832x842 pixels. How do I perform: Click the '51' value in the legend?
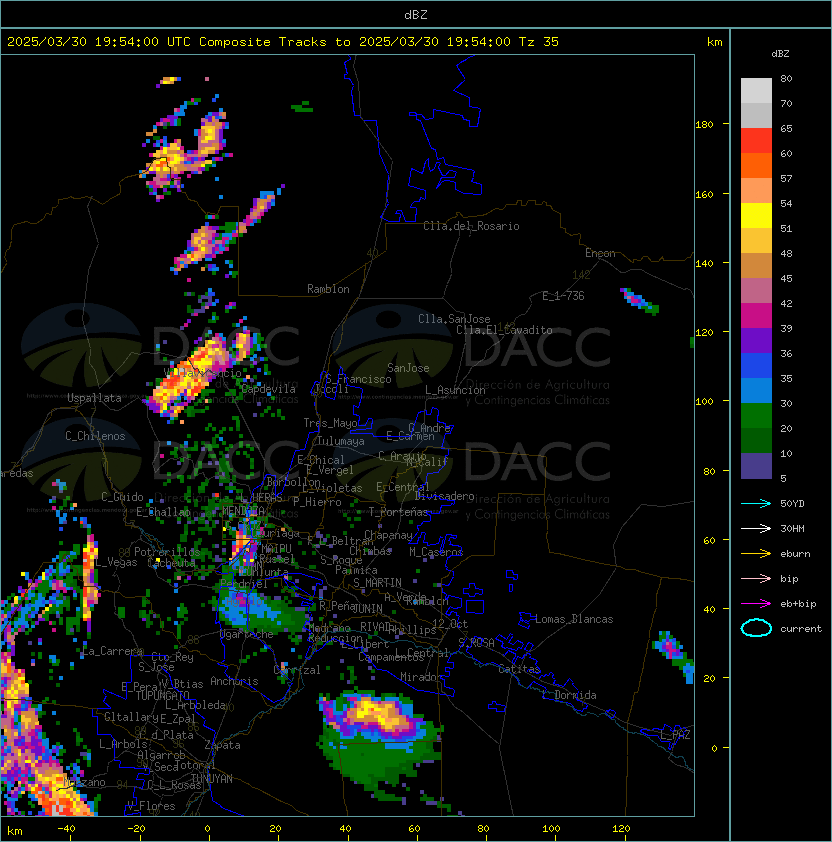pyautogui.click(x=786, y=228)
